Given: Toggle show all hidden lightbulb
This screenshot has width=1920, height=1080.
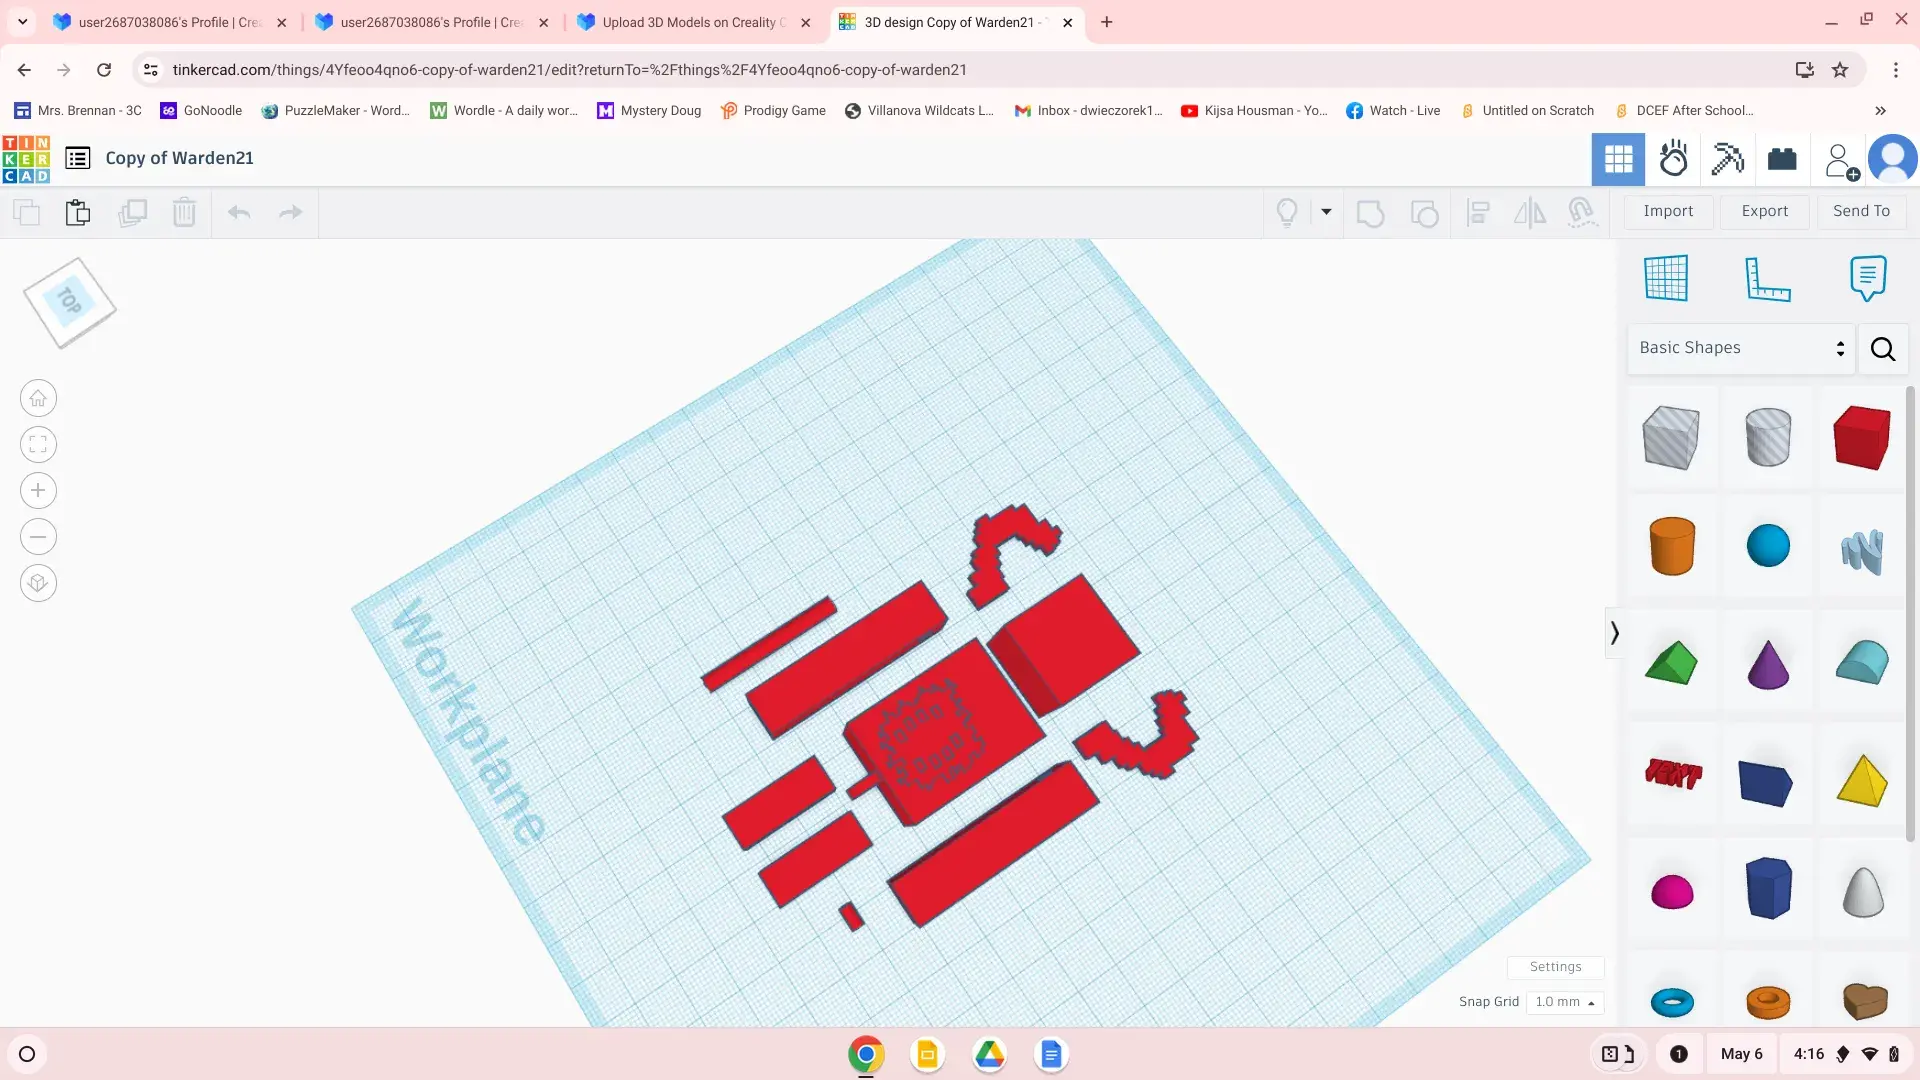Looking at the screenshot, I should coord(1287,212).
